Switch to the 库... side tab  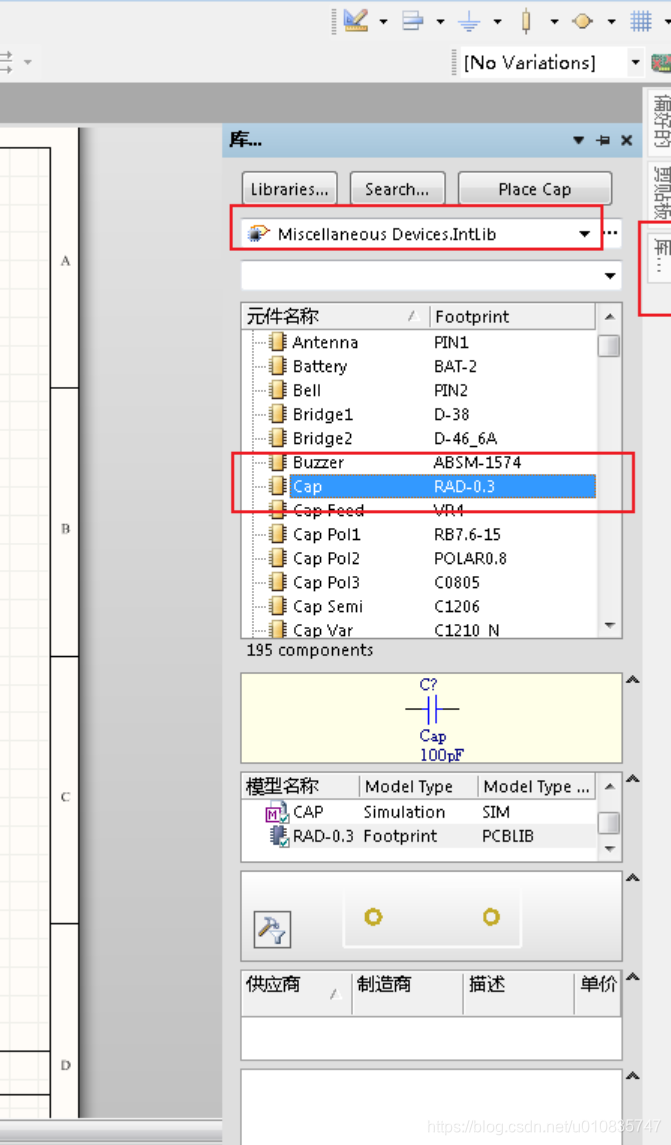pos(659,258)
